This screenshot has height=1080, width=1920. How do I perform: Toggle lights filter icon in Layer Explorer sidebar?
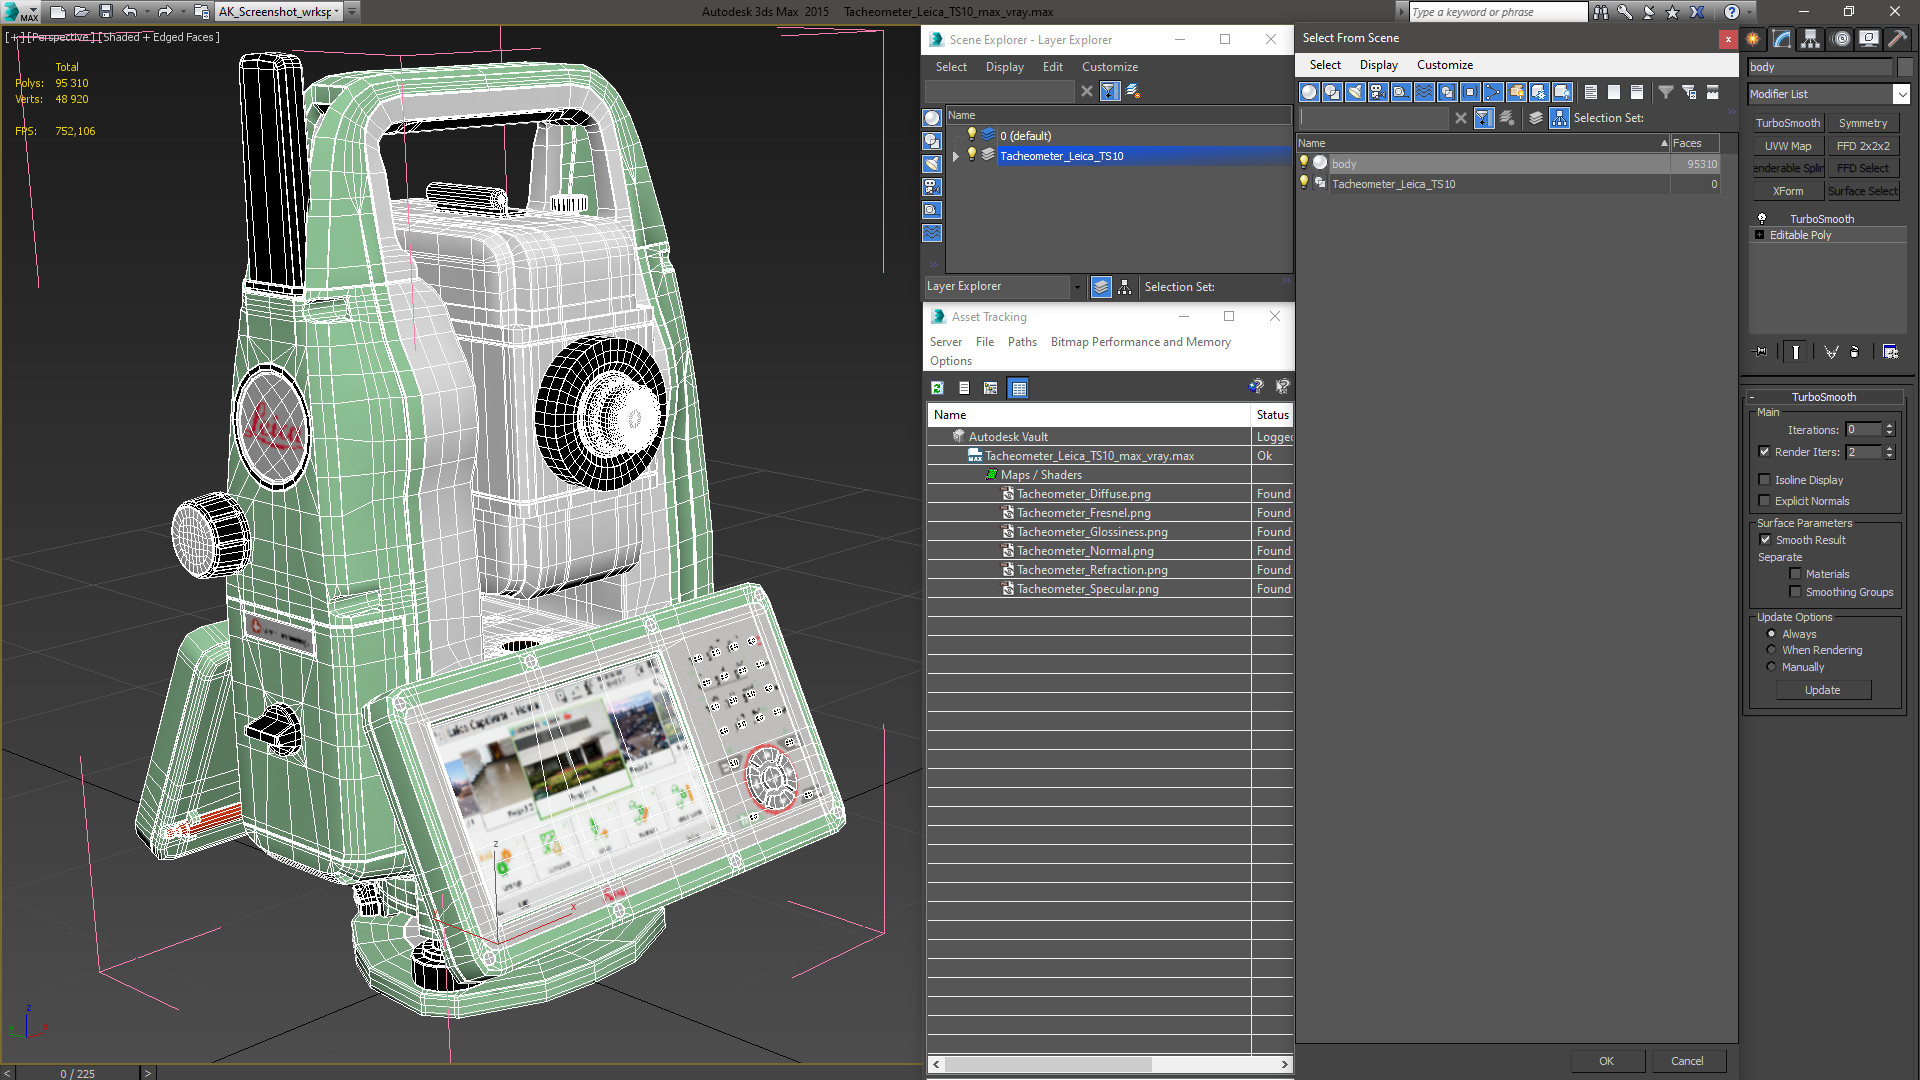click(x=932, y=164)
